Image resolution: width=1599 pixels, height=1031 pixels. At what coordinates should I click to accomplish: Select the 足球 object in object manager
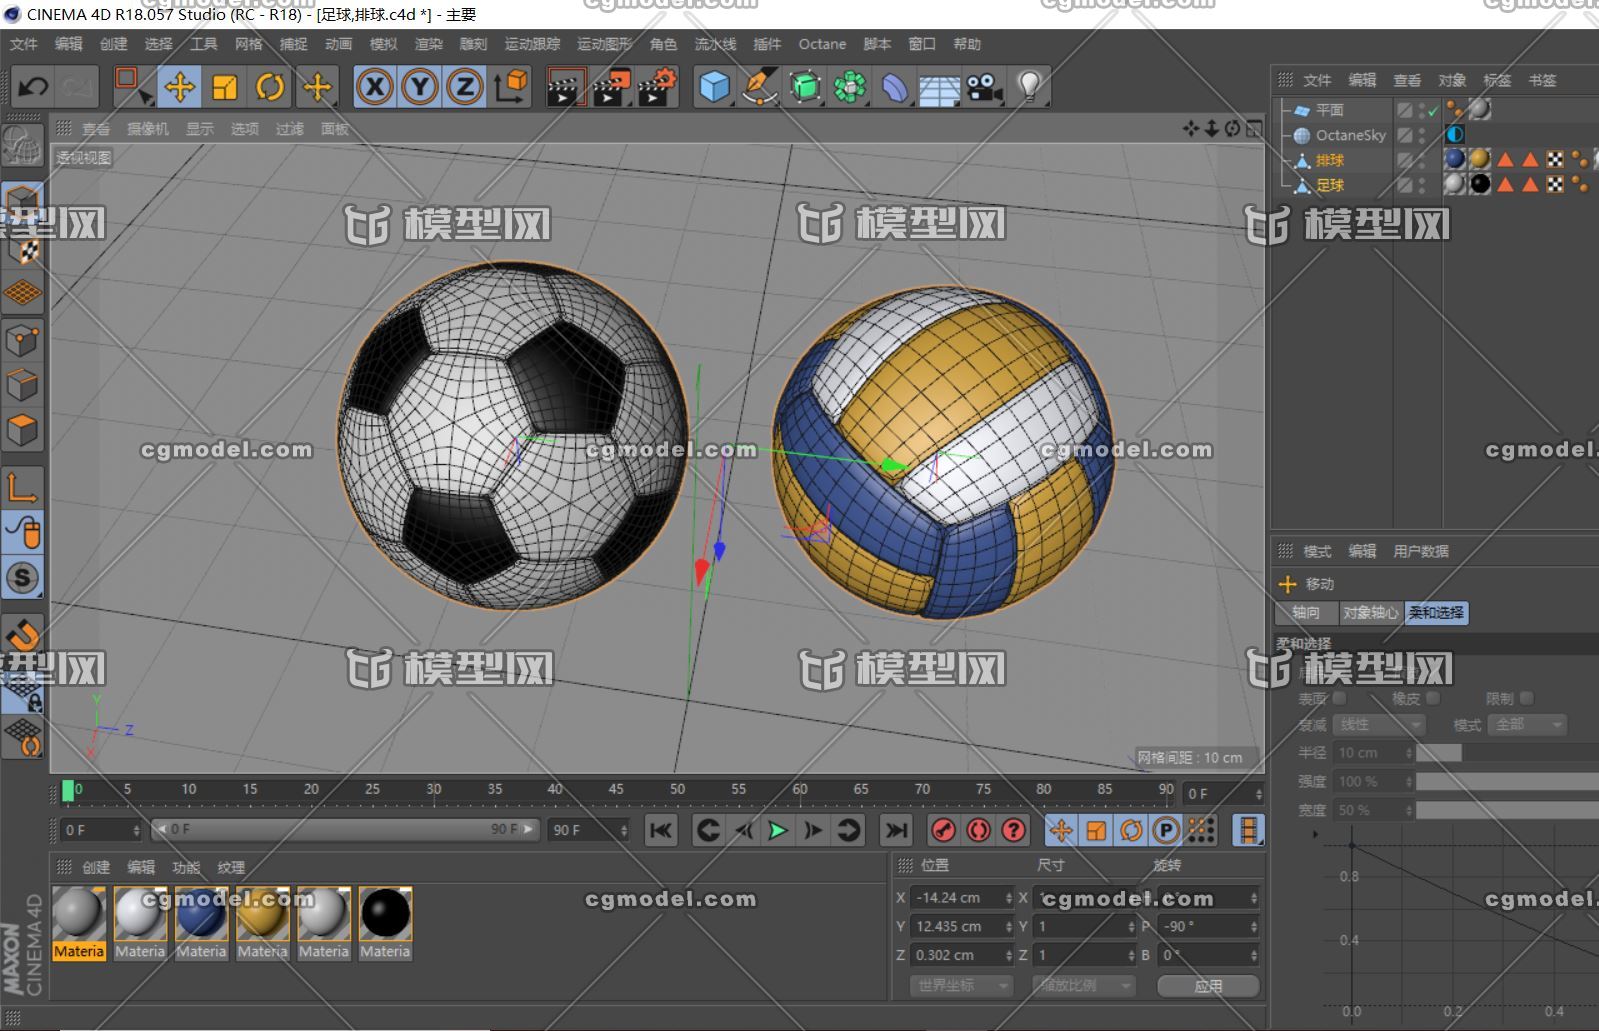click(1330, 185)
